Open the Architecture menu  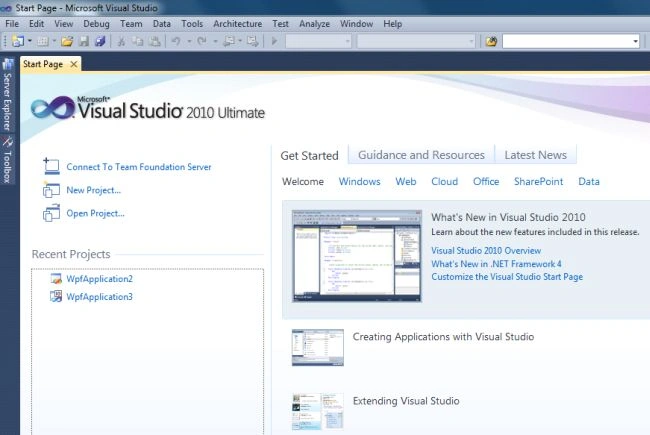(238, 24)
